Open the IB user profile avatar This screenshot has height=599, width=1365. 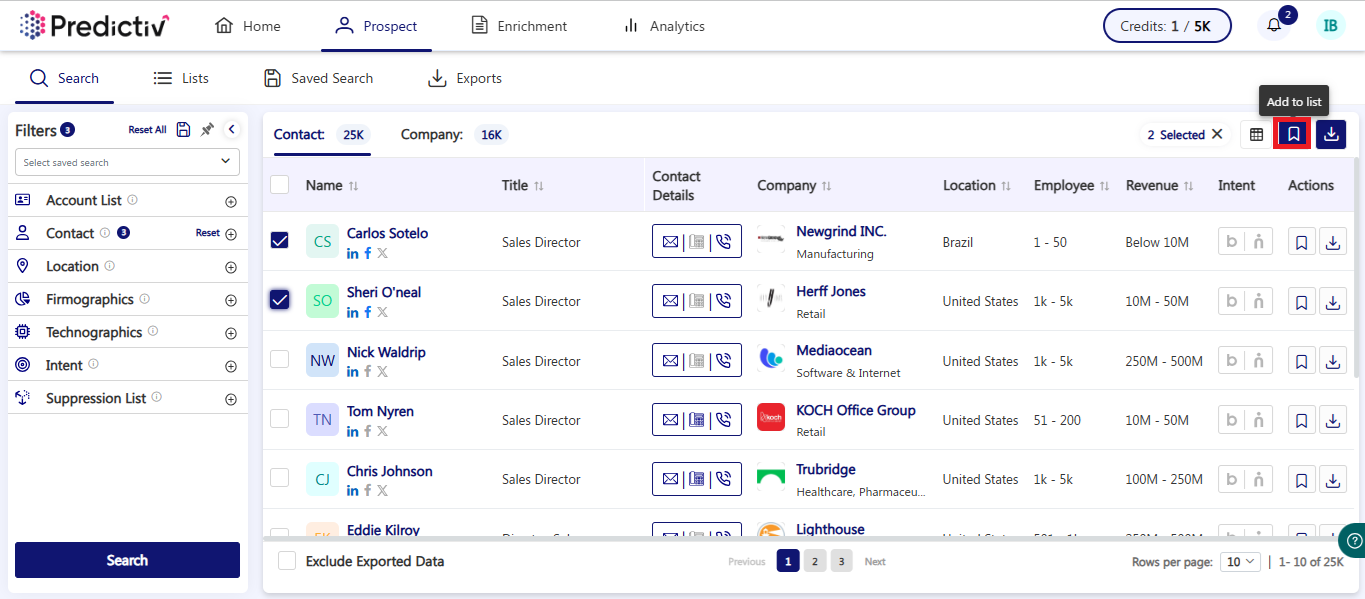coord(1331,26)
